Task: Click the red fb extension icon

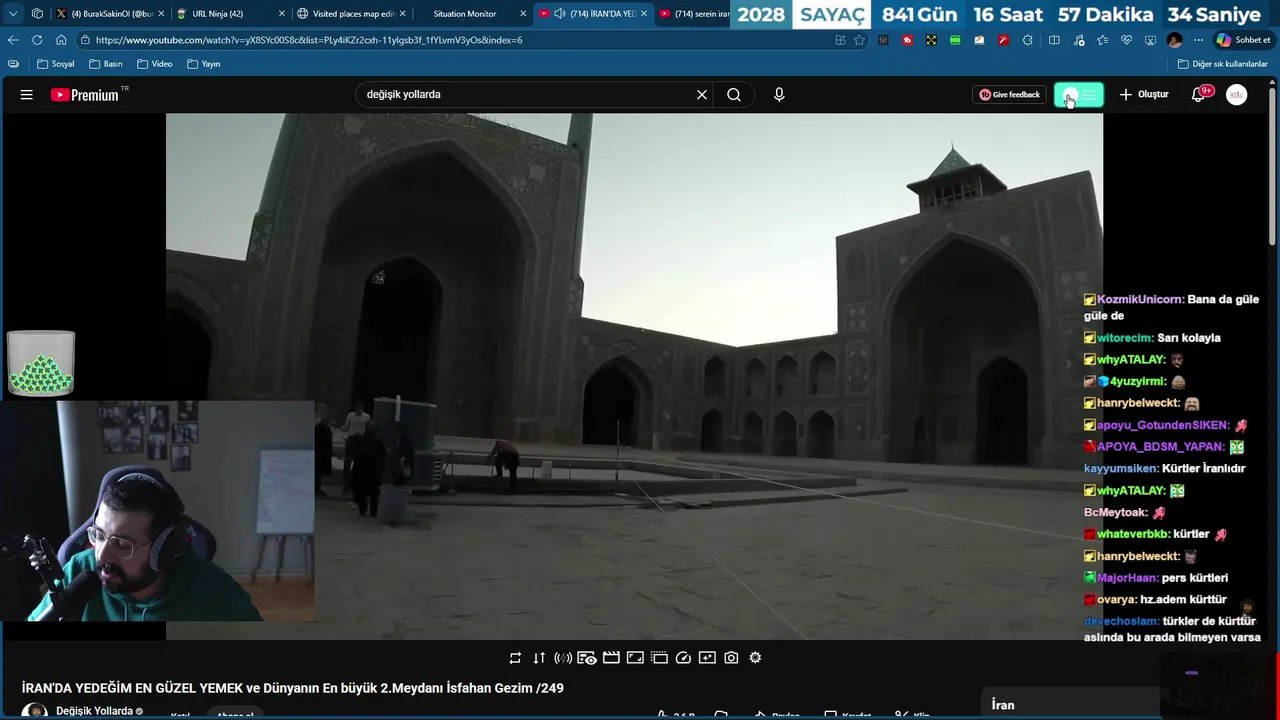Action: point(907,40)
